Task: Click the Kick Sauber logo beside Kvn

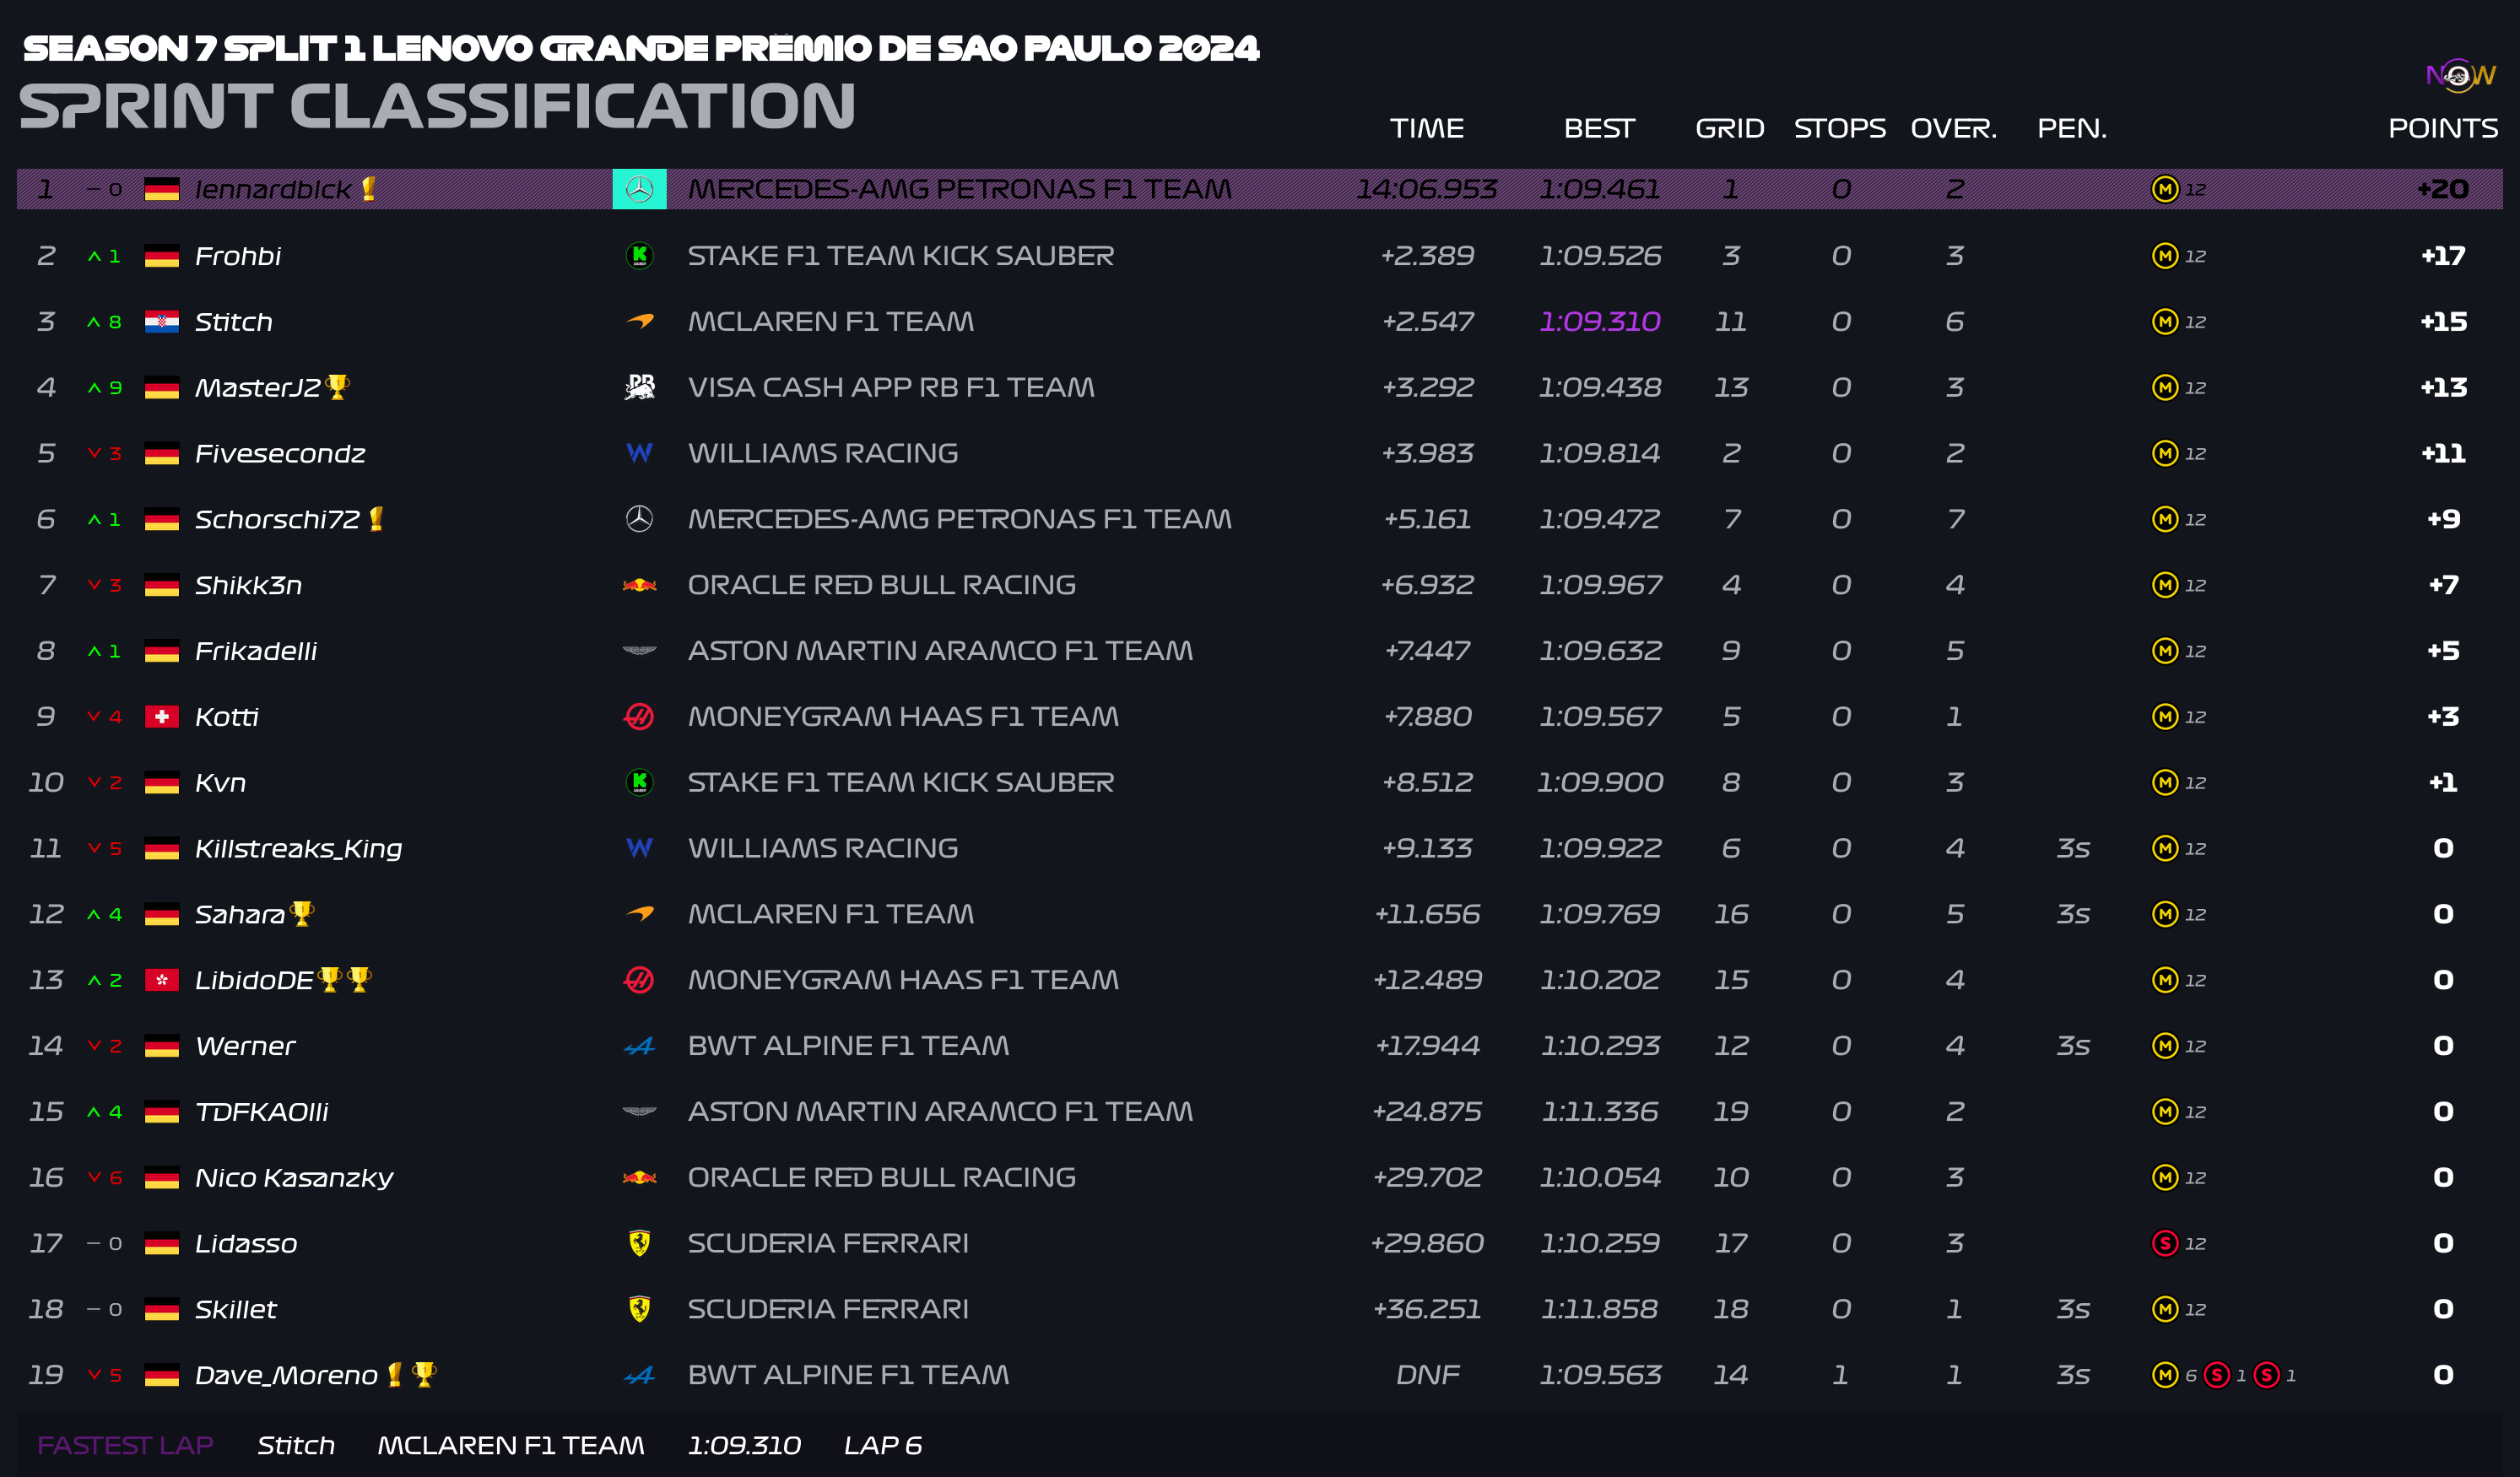Action: click(x=639, y=782)
